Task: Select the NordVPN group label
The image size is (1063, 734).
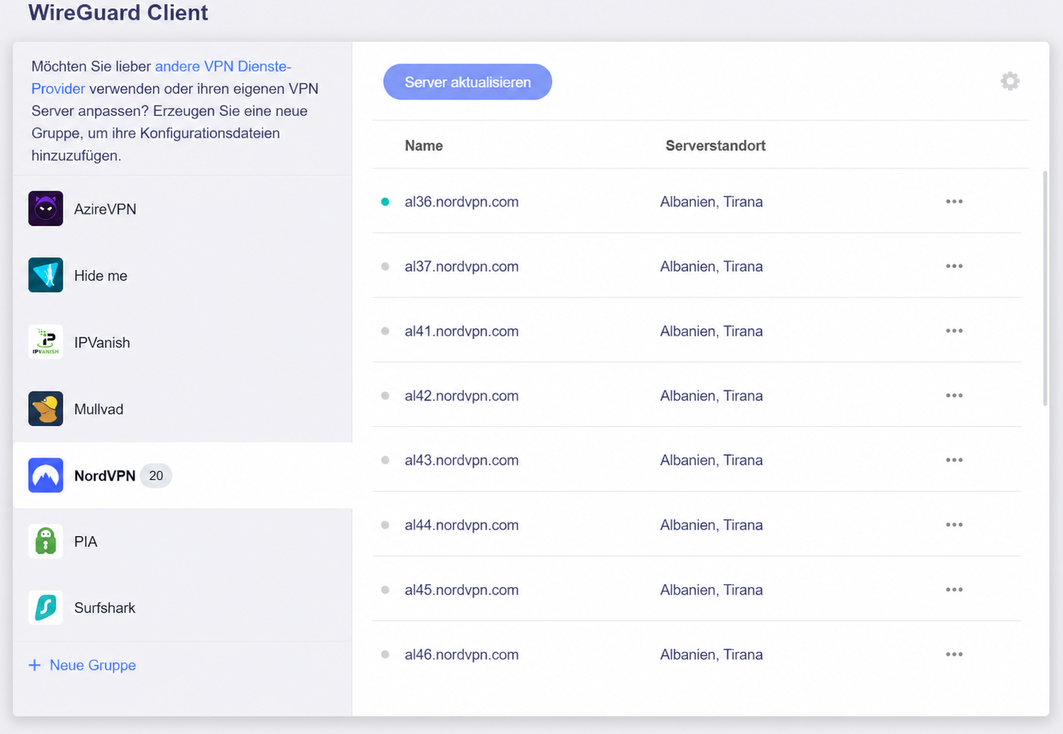Action: pyautogui.click(x=104, y=476)
